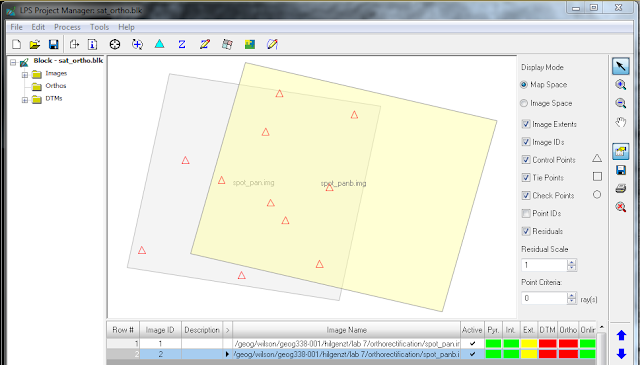This screenshot has width=640, height=365.
Task: Open the Edit menu
Action: [38, 27]
